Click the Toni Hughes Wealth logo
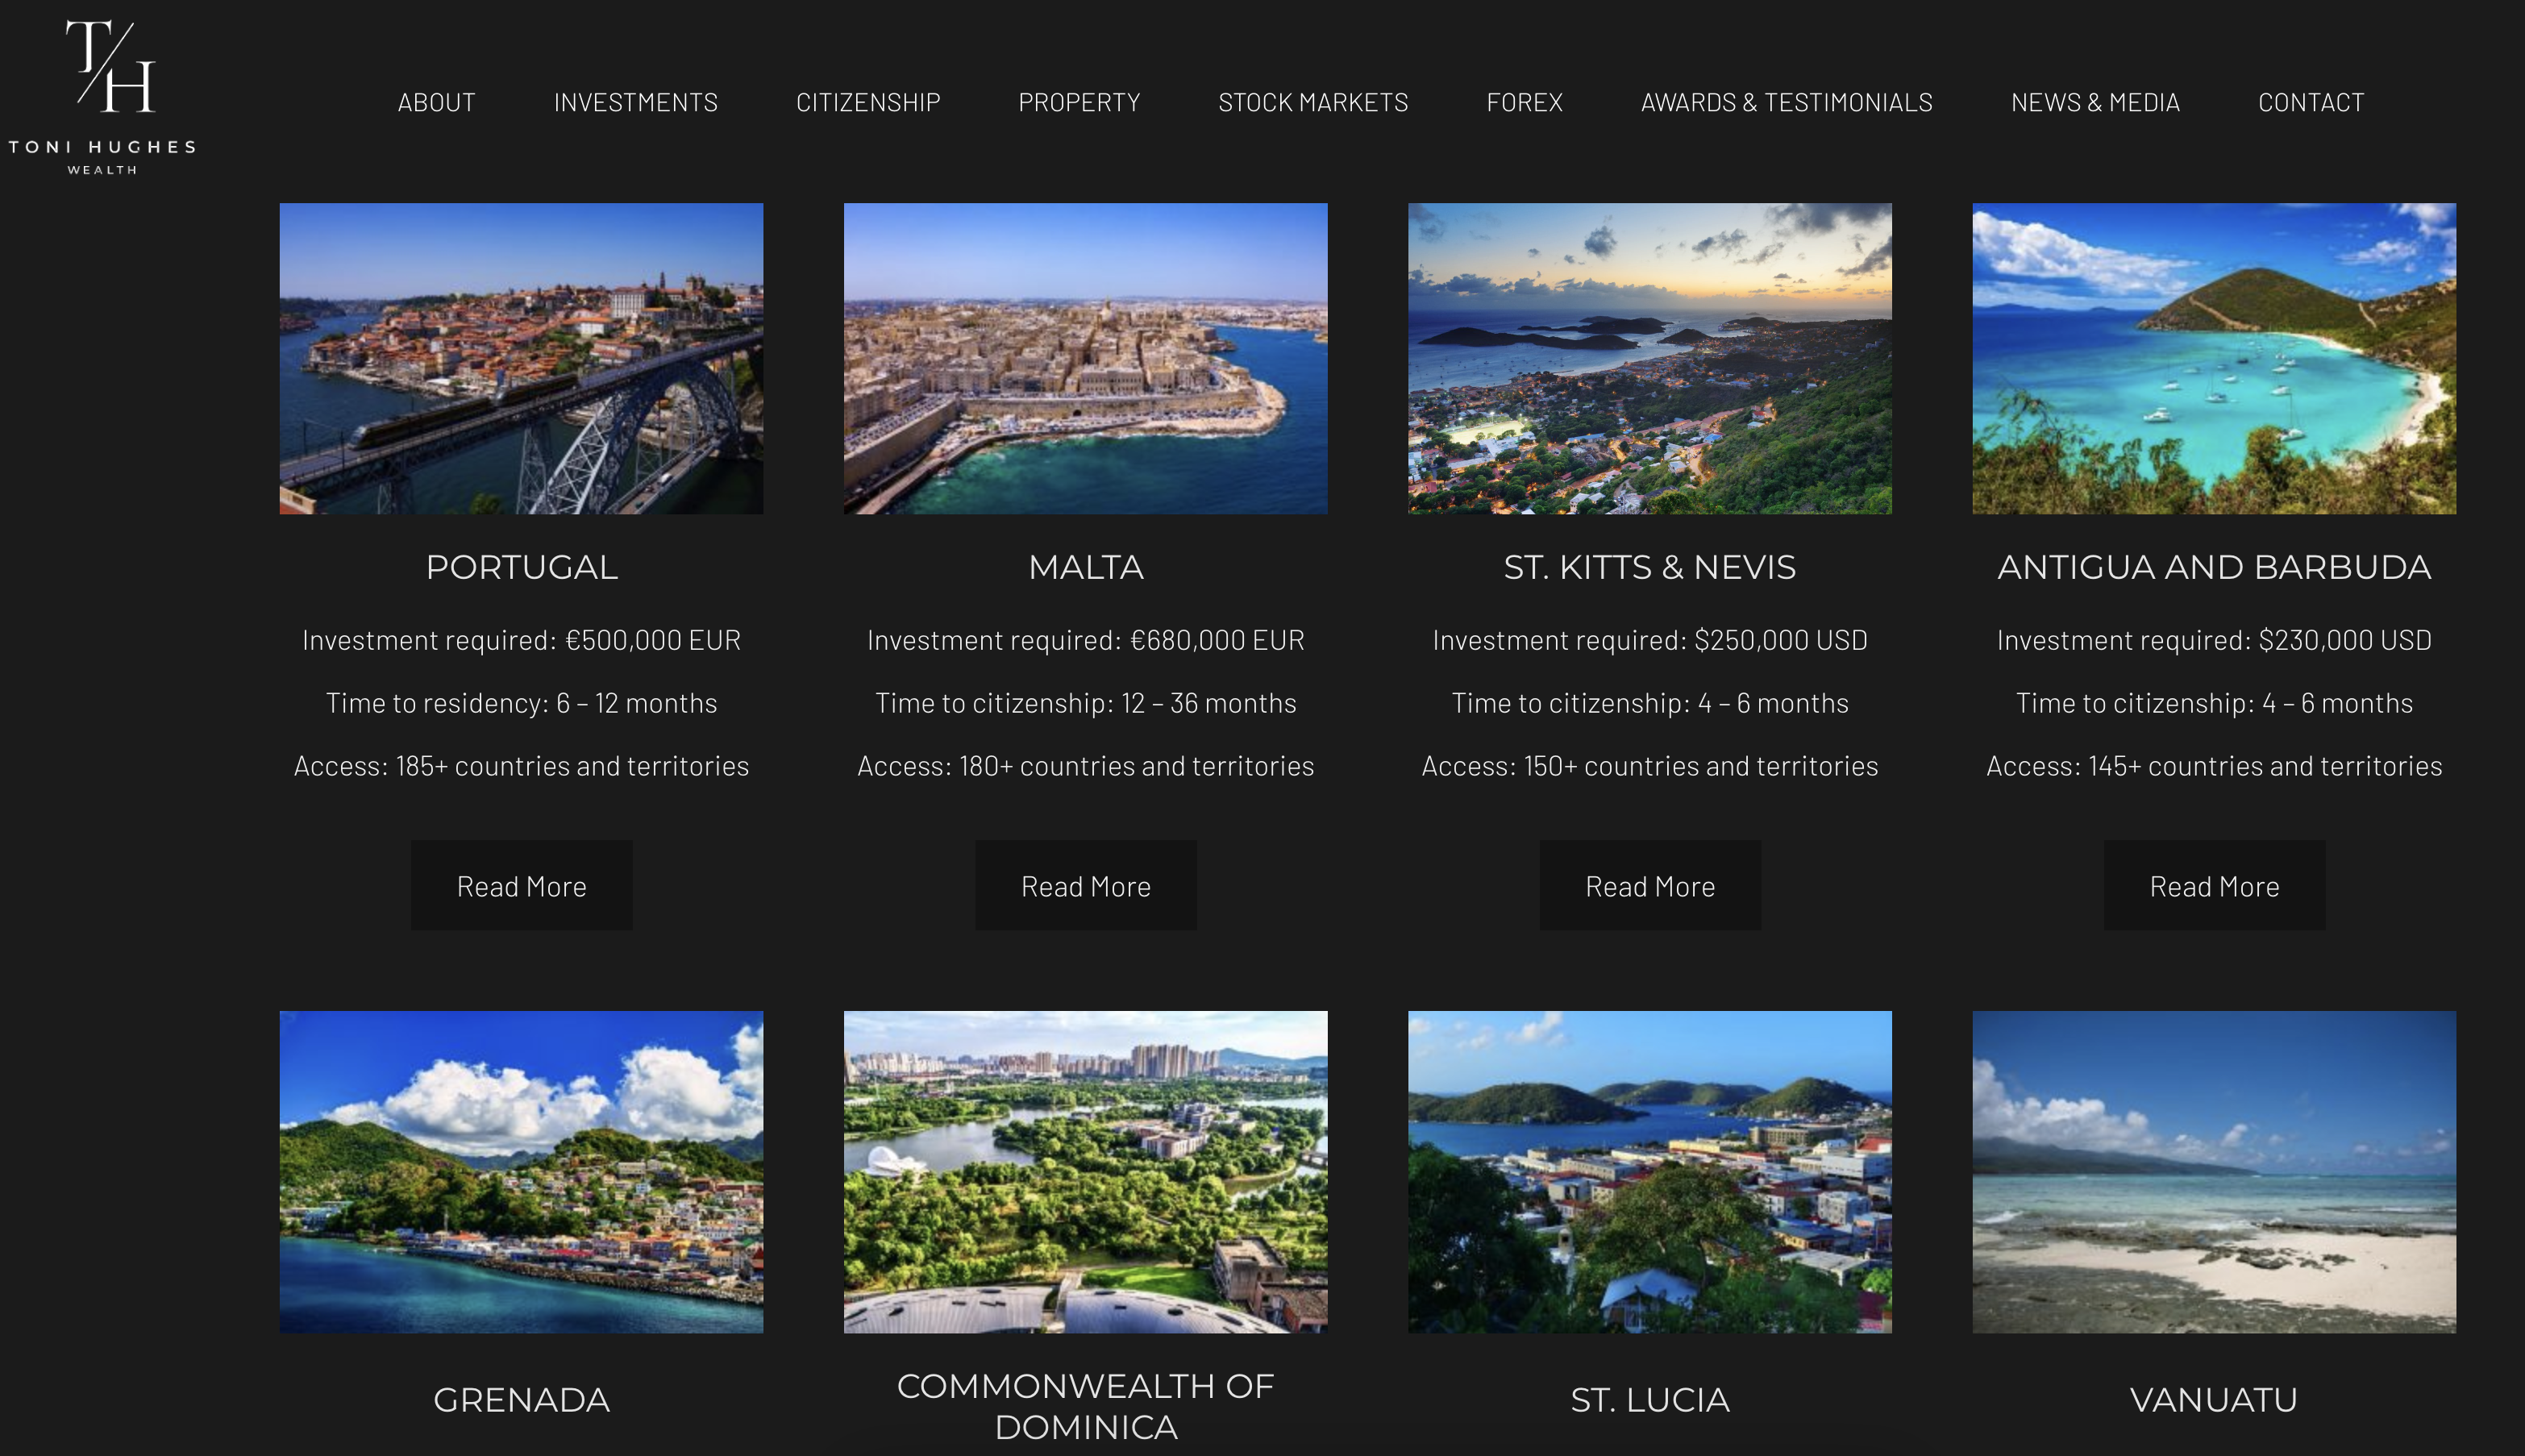This screenshot has width=2525, height=1456. tap(101, 97)
